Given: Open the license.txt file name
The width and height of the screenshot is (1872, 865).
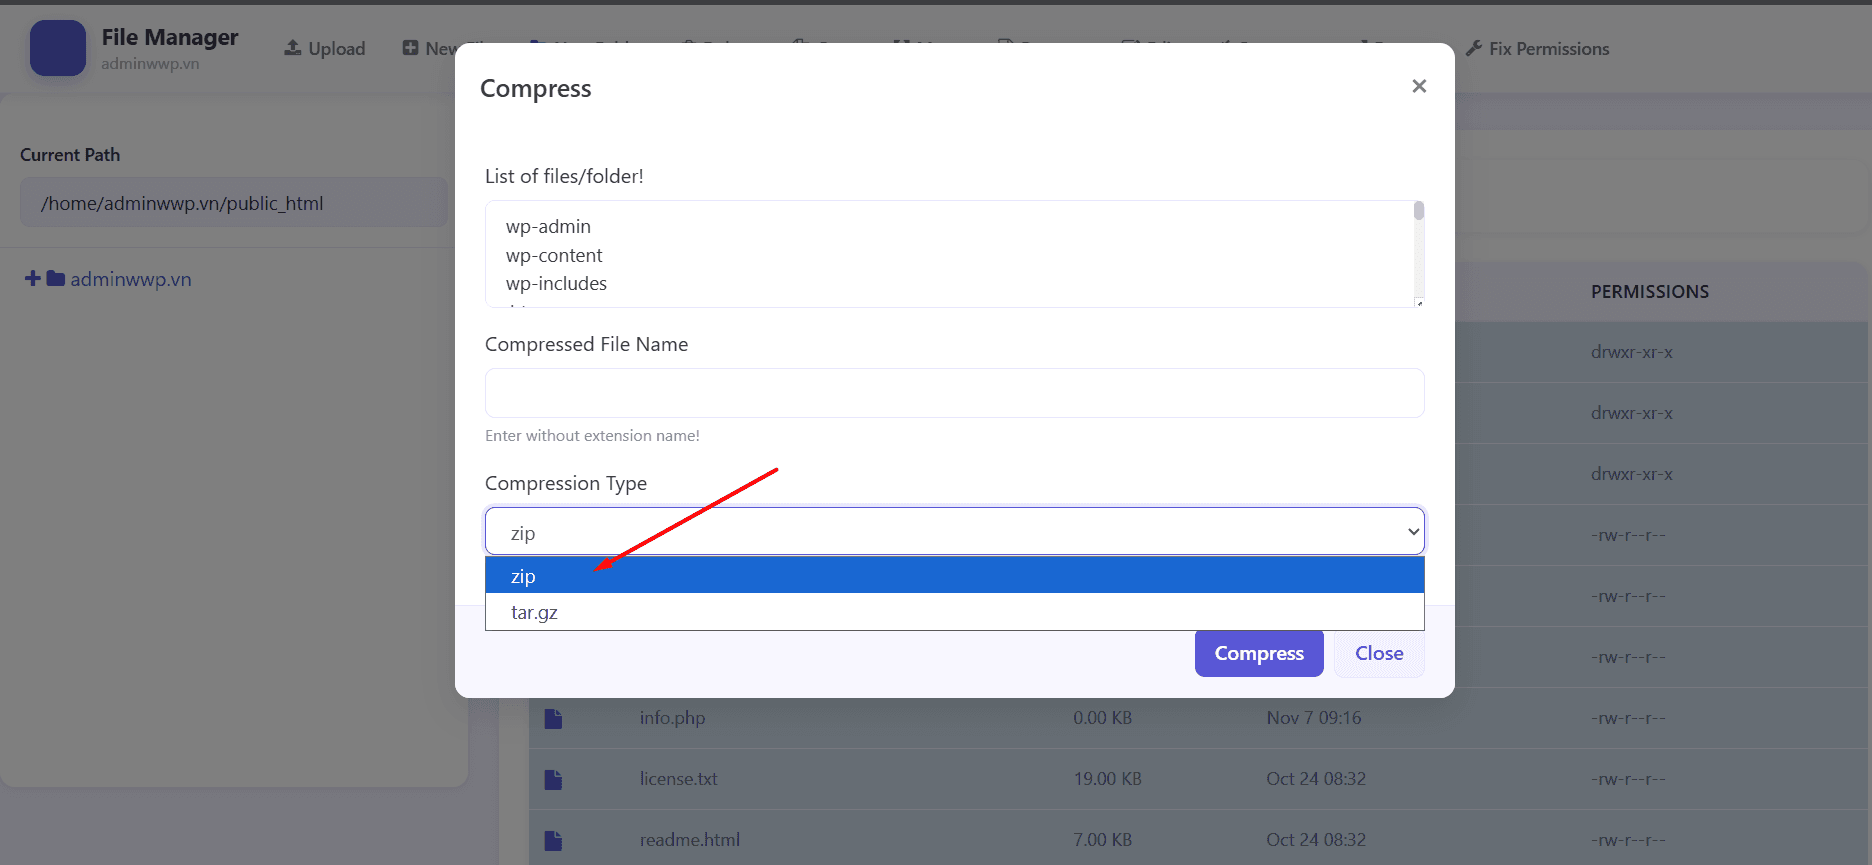Looking at the screenshot, I should click(x=678, y=779).
